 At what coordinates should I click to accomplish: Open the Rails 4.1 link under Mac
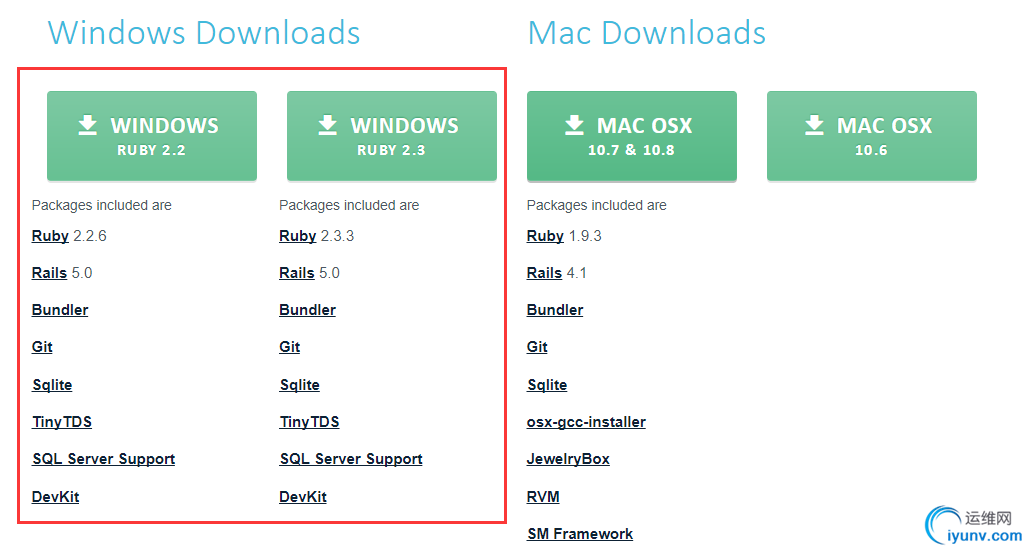(x=544, y=273)
